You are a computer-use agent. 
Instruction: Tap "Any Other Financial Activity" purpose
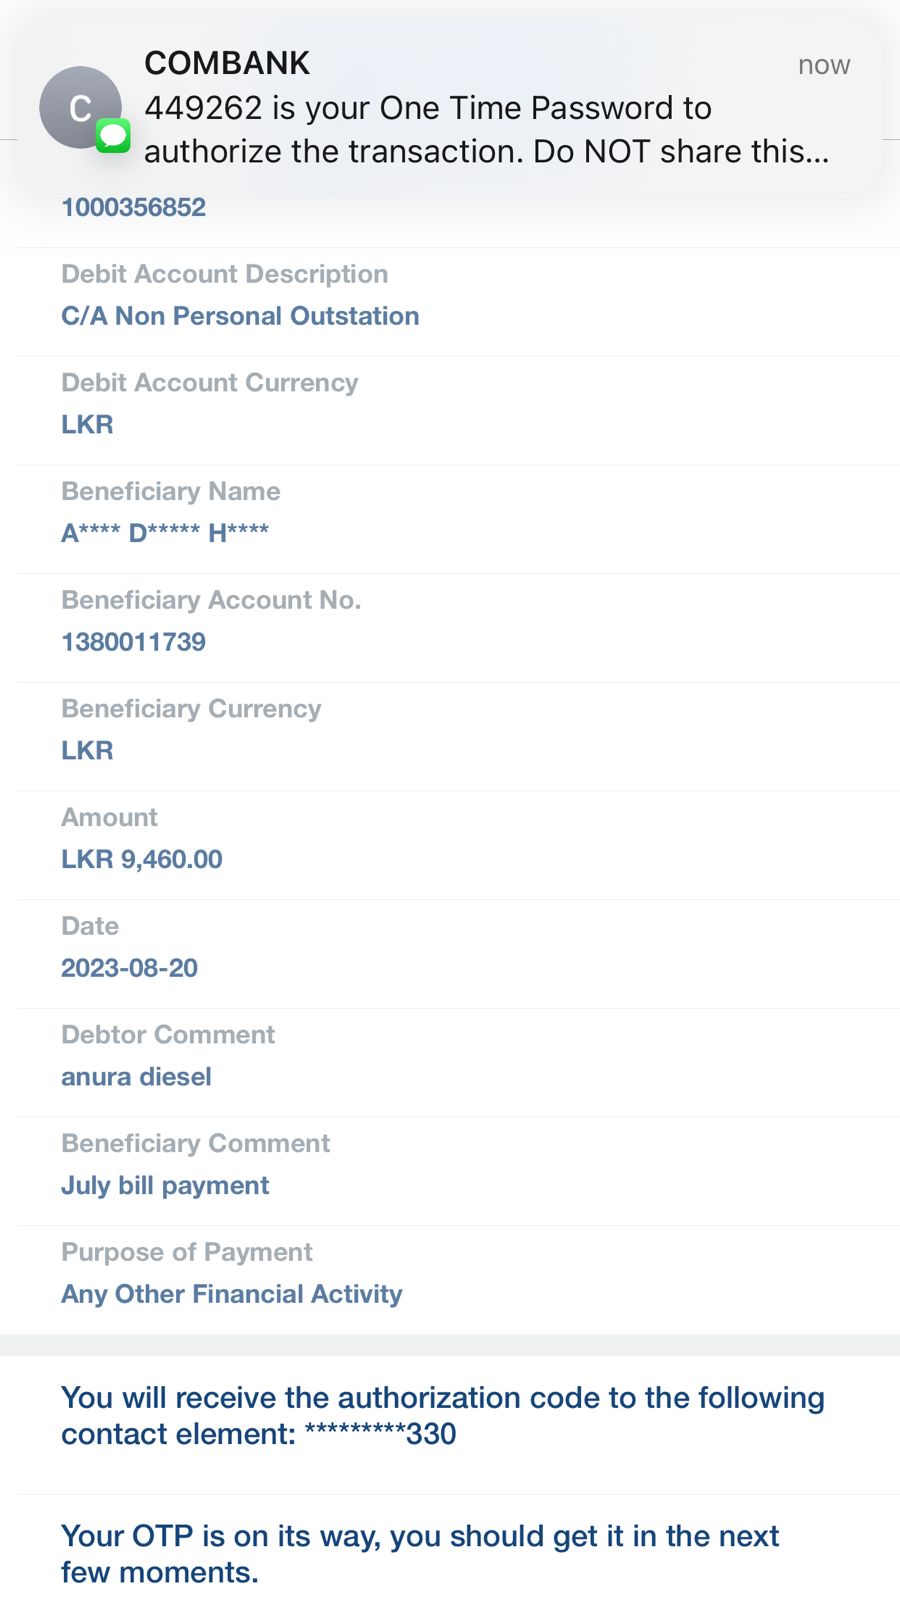232,1294
